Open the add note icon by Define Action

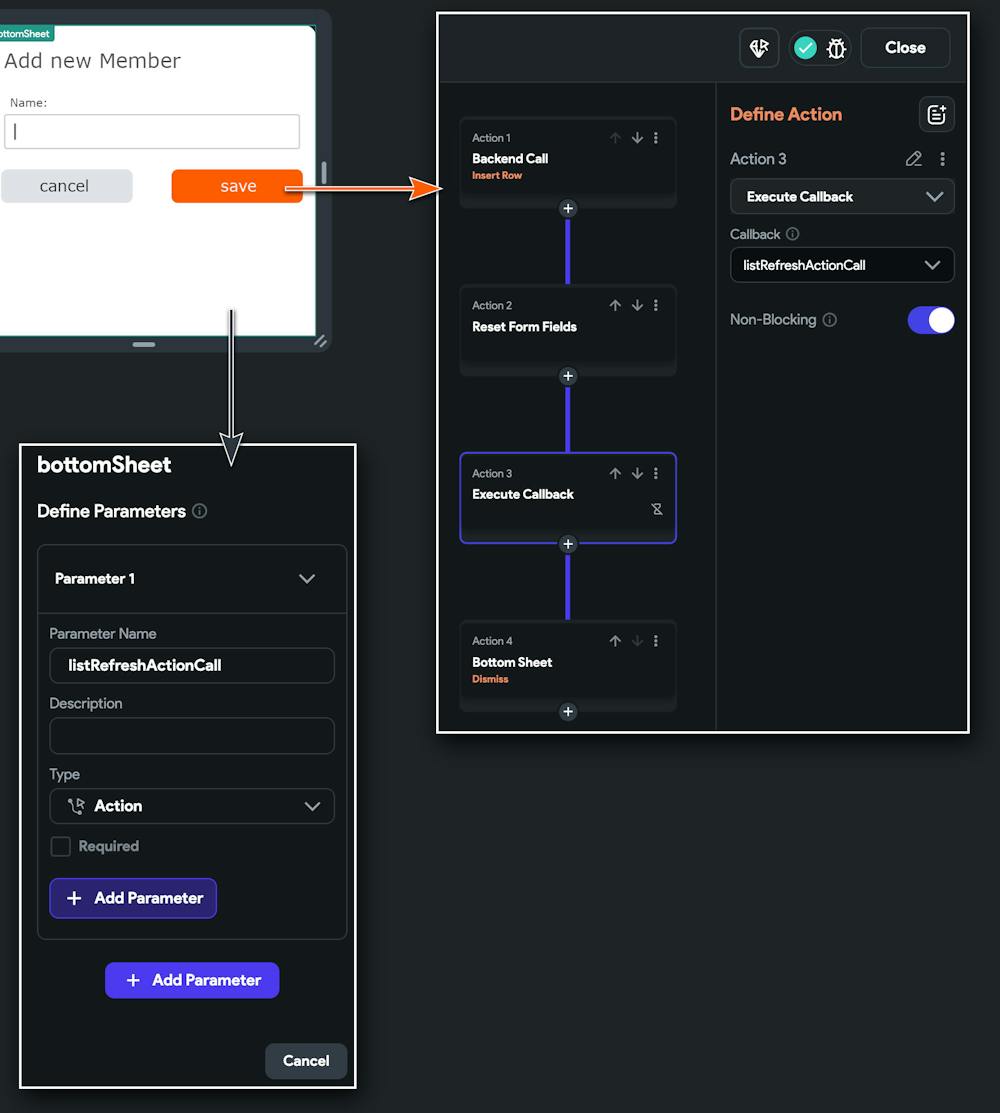pyautogui.click(x=936, y=114)
